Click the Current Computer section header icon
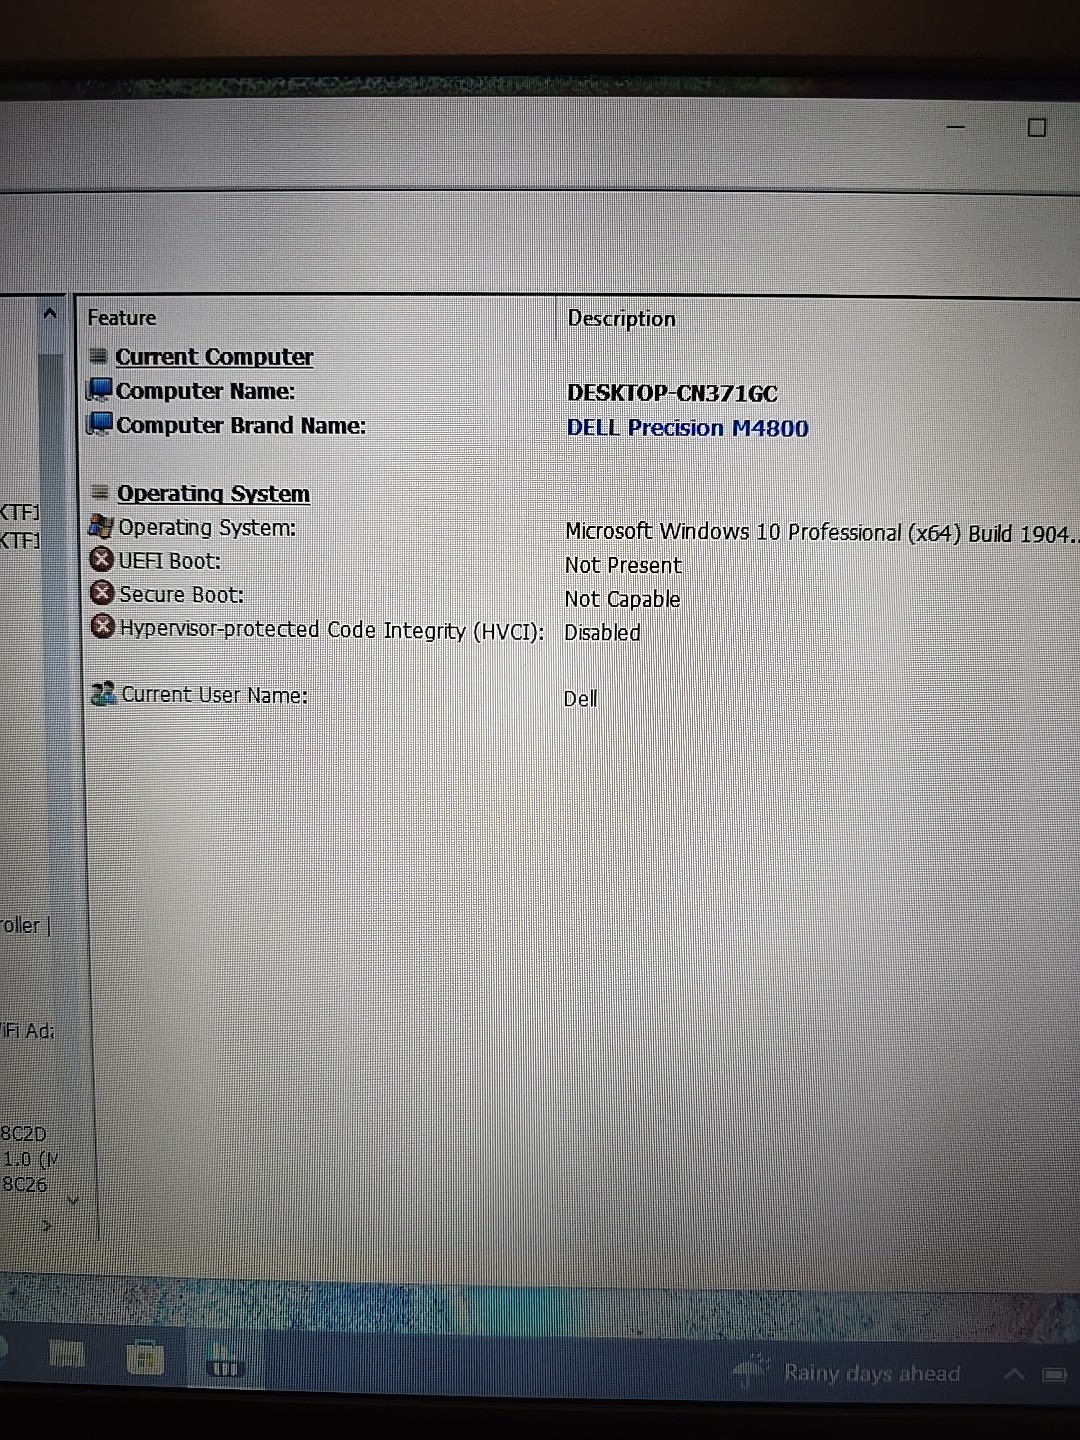The image size is (1080, 1440). click(98, 356)
